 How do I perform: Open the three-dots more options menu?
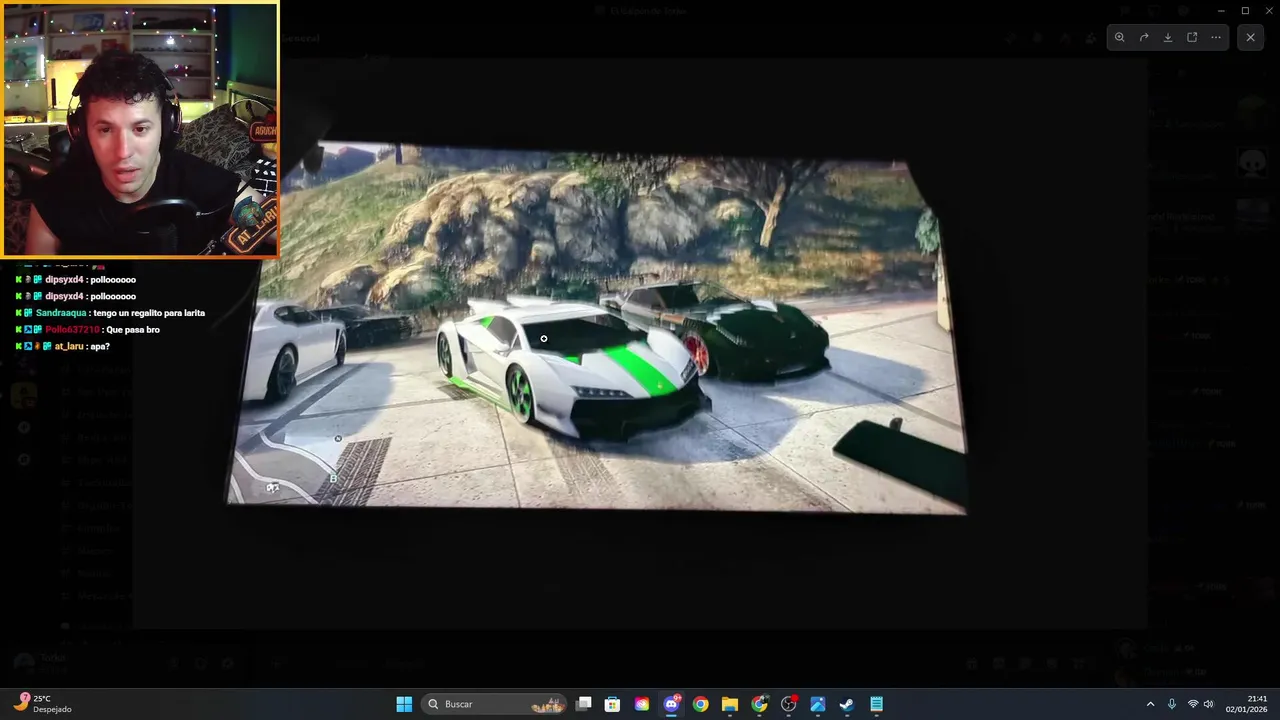coord(1216,37)
